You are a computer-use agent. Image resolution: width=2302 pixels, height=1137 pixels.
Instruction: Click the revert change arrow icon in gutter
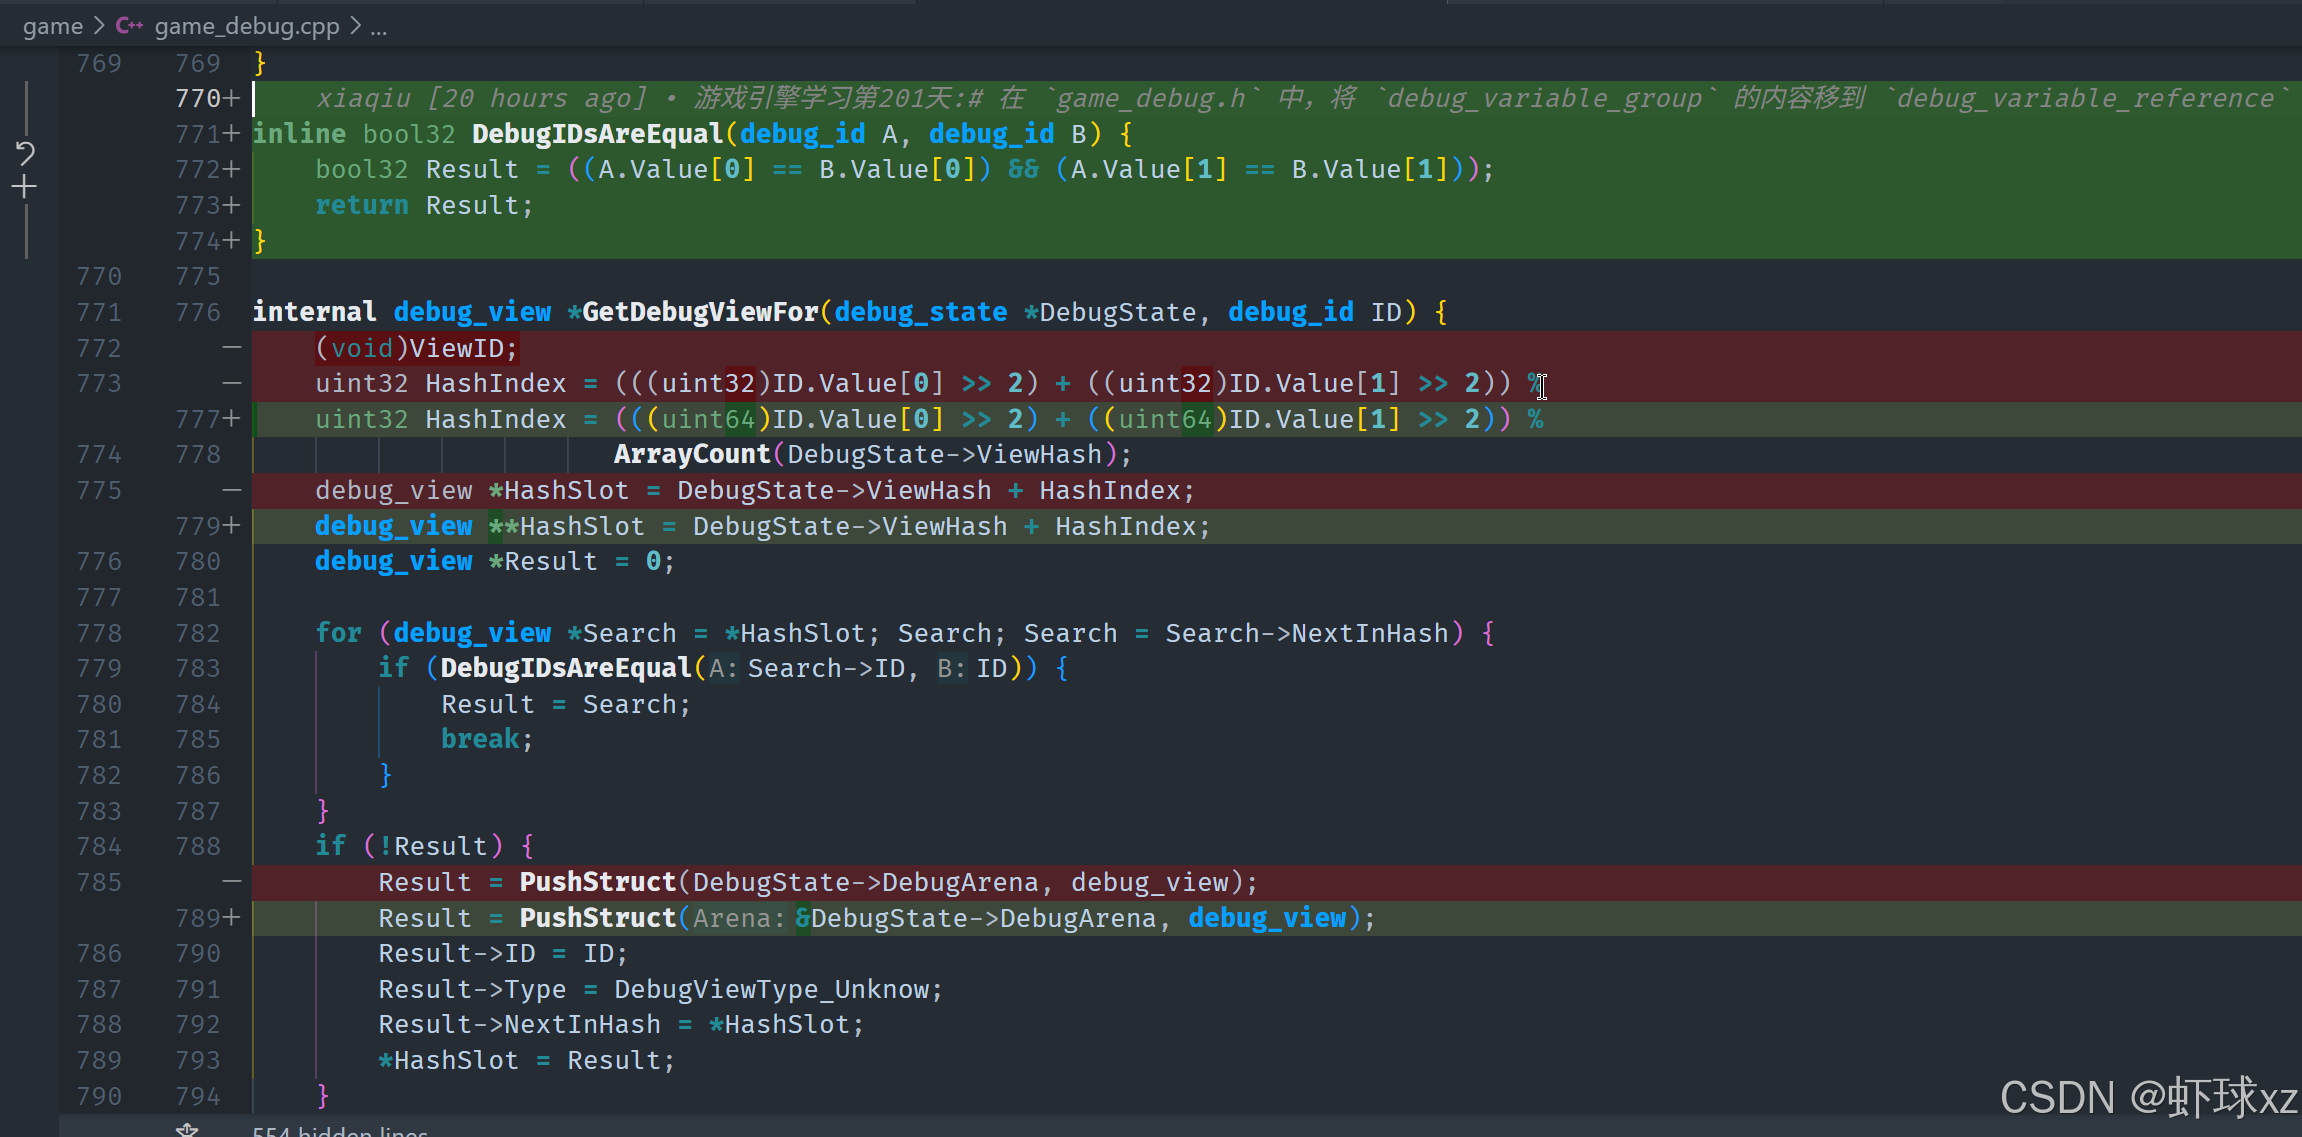tap(25, 153)
